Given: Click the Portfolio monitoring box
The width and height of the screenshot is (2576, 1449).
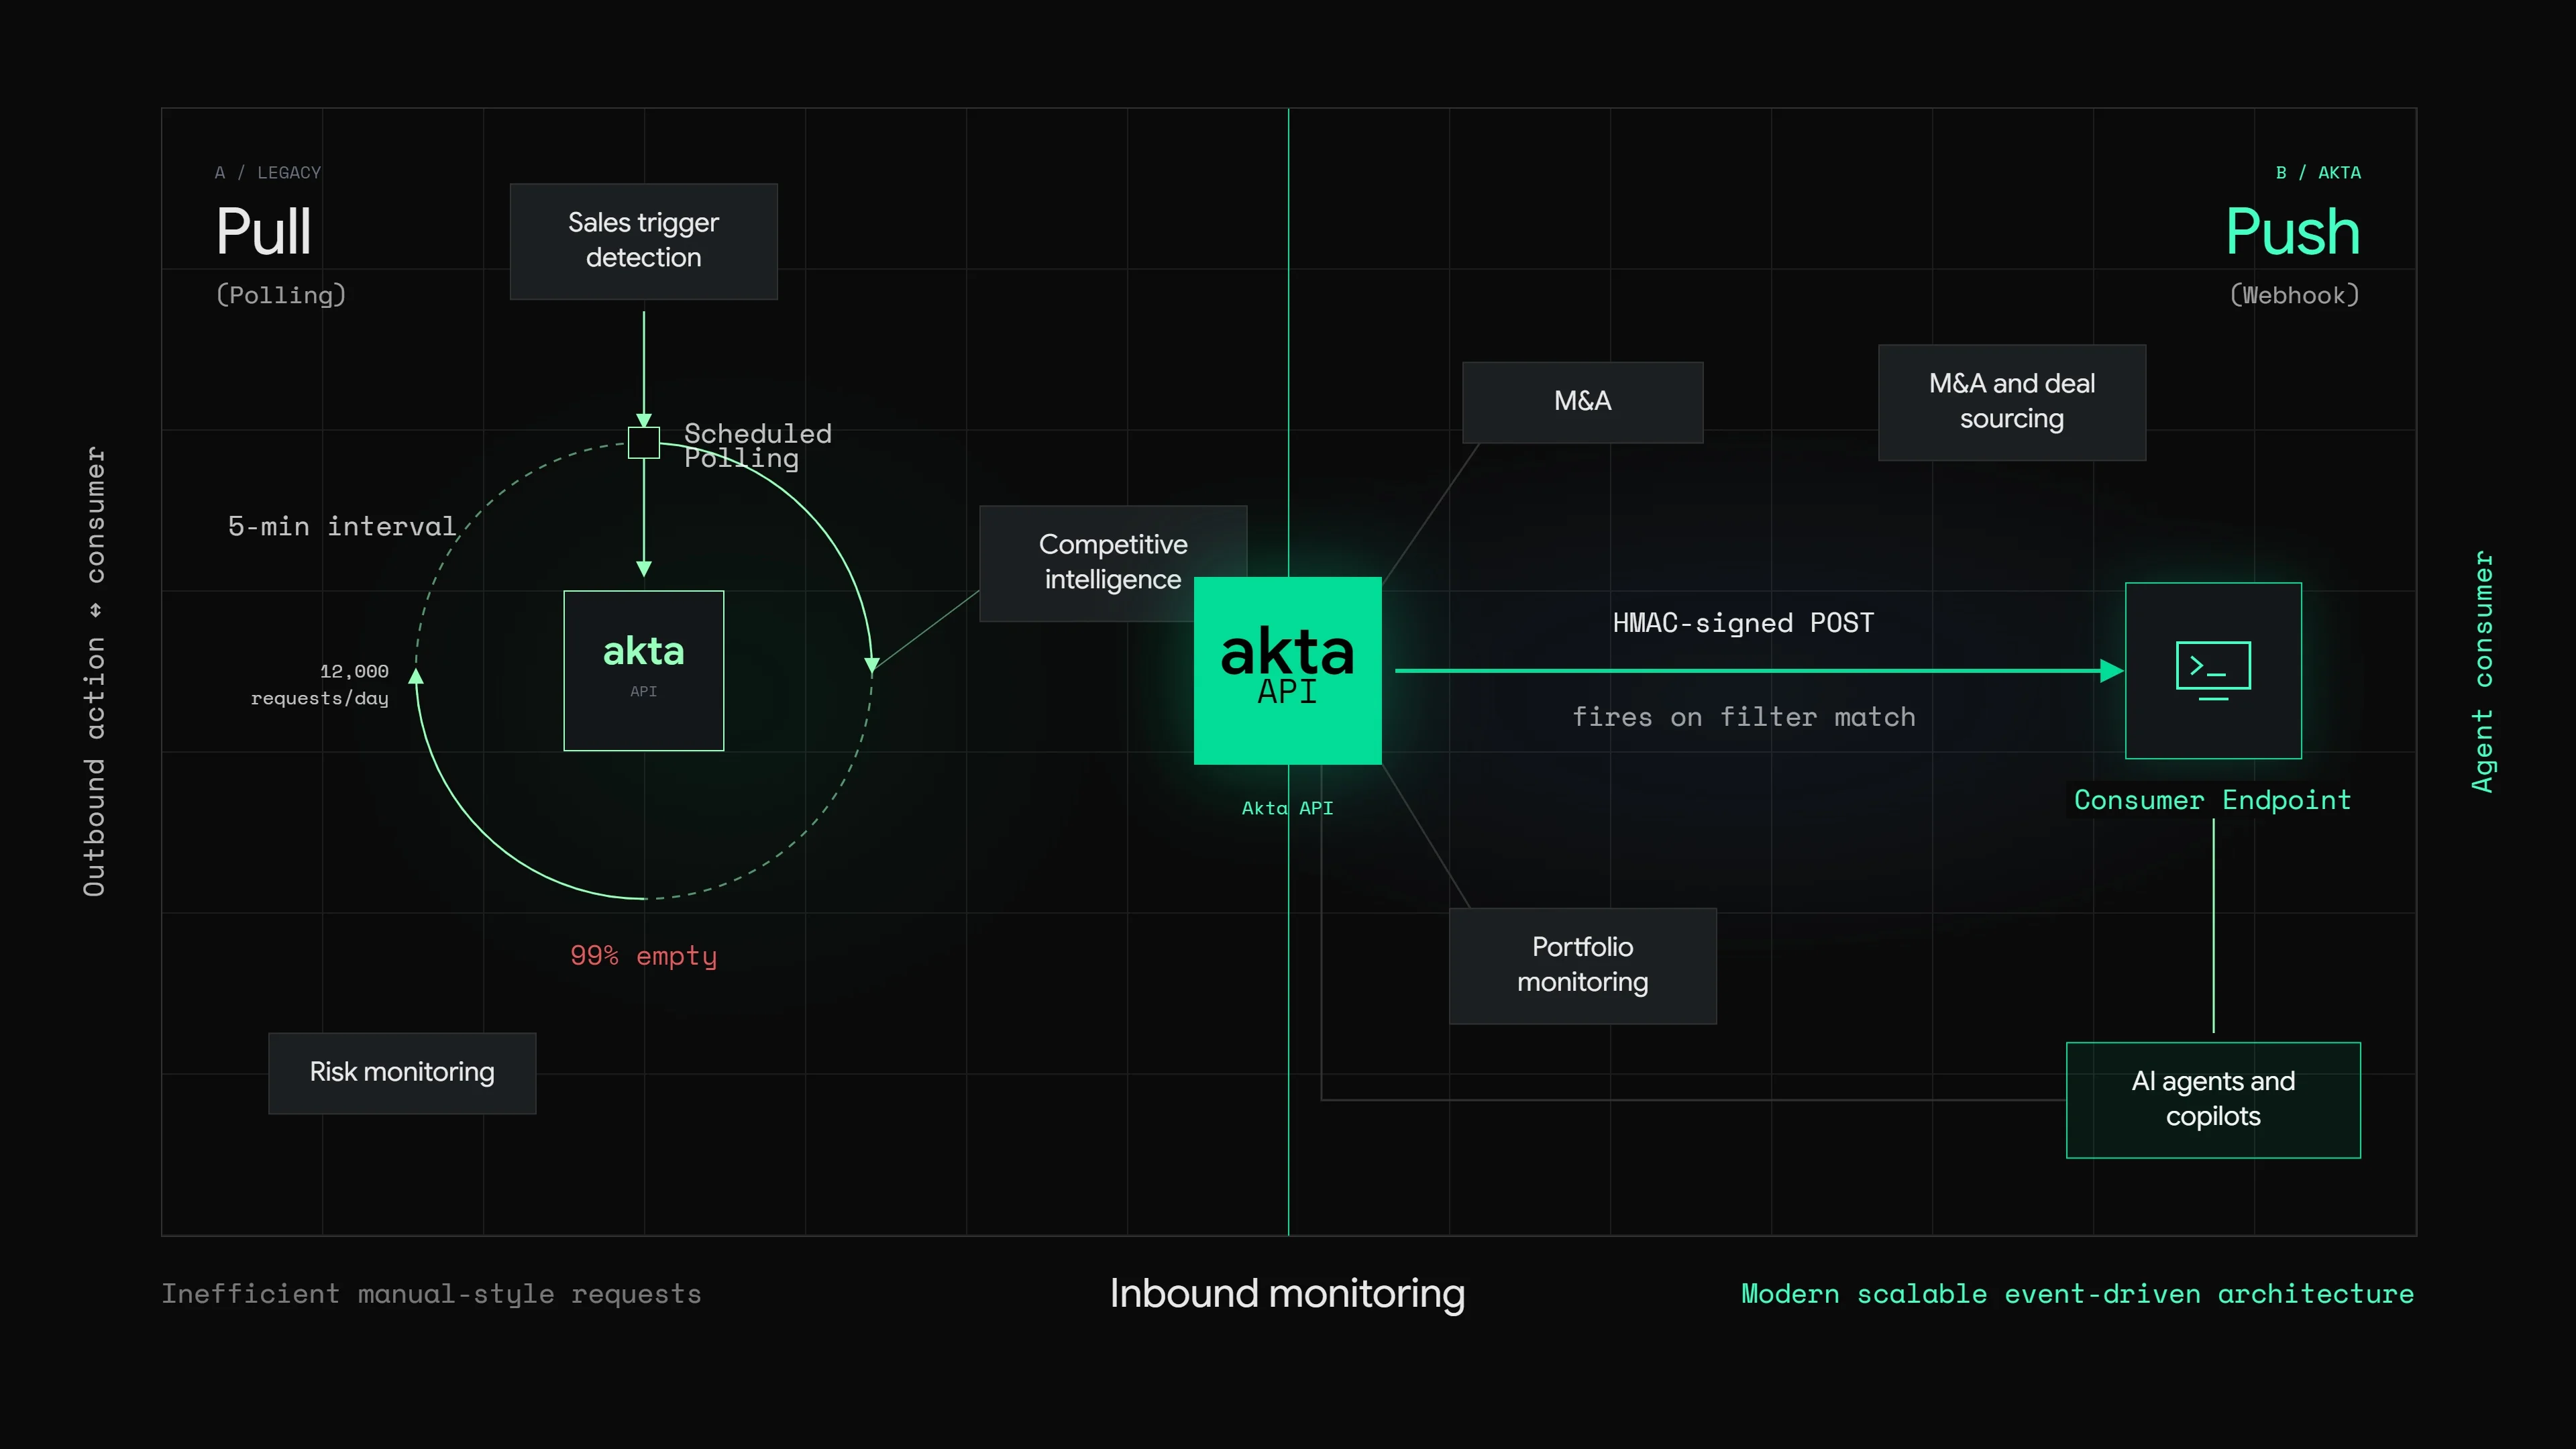Looking at the screenshot, I should pyautogui.click(x=1583, y=966).
